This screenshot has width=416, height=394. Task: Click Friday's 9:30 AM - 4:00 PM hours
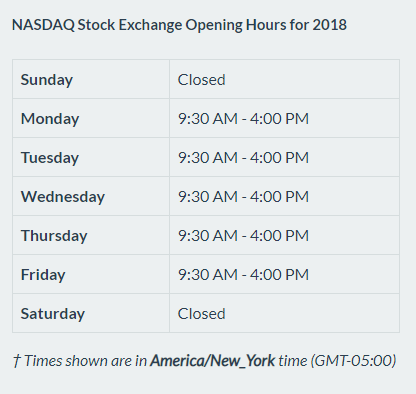[243, 275]
